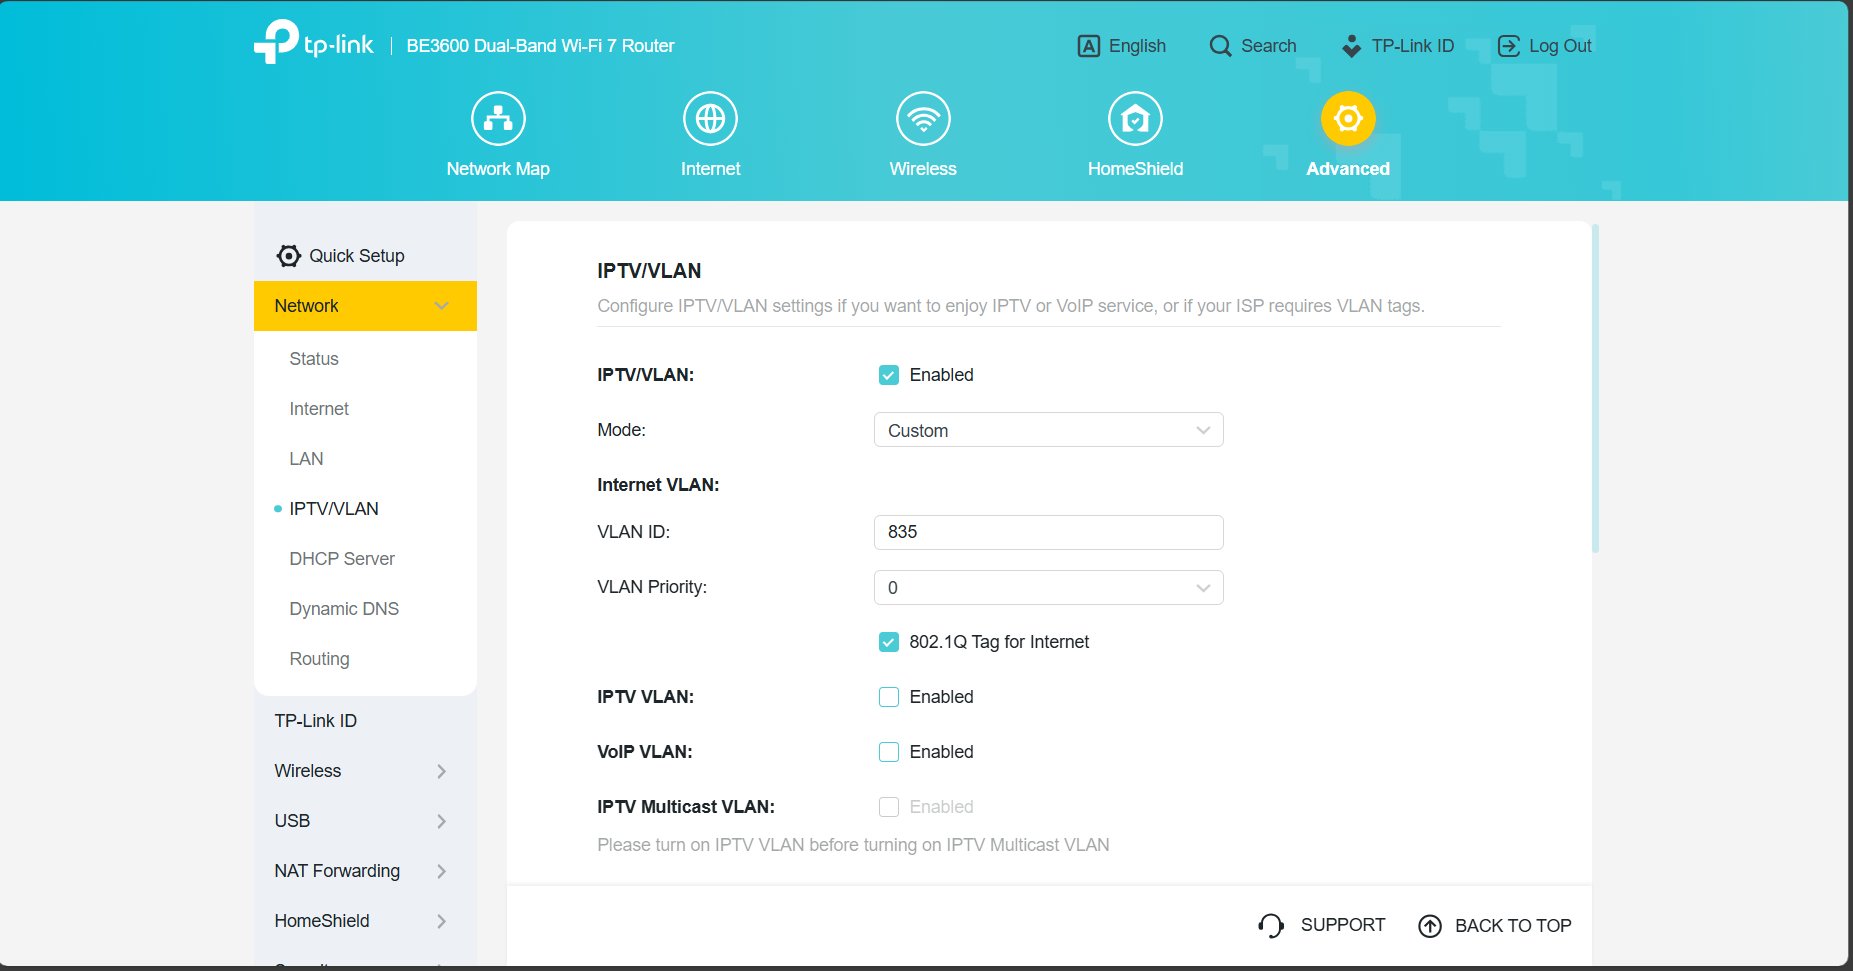The height and width of the screenshot is (971, 1853).
Task: Open the Mode dropdown set to Custom
Action: 1048,430
